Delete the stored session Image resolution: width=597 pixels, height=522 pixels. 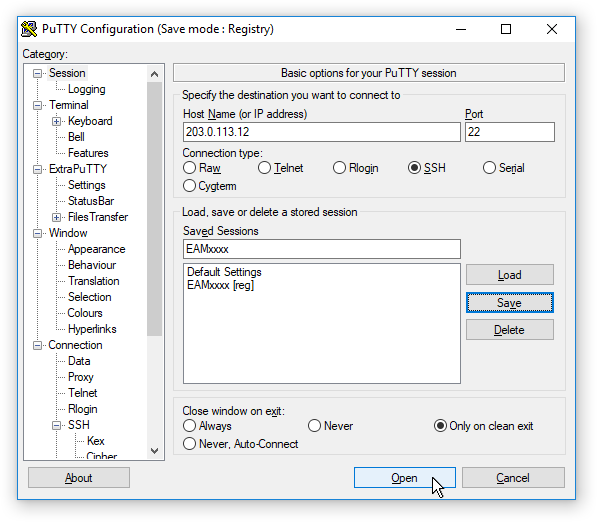point(509,329)
